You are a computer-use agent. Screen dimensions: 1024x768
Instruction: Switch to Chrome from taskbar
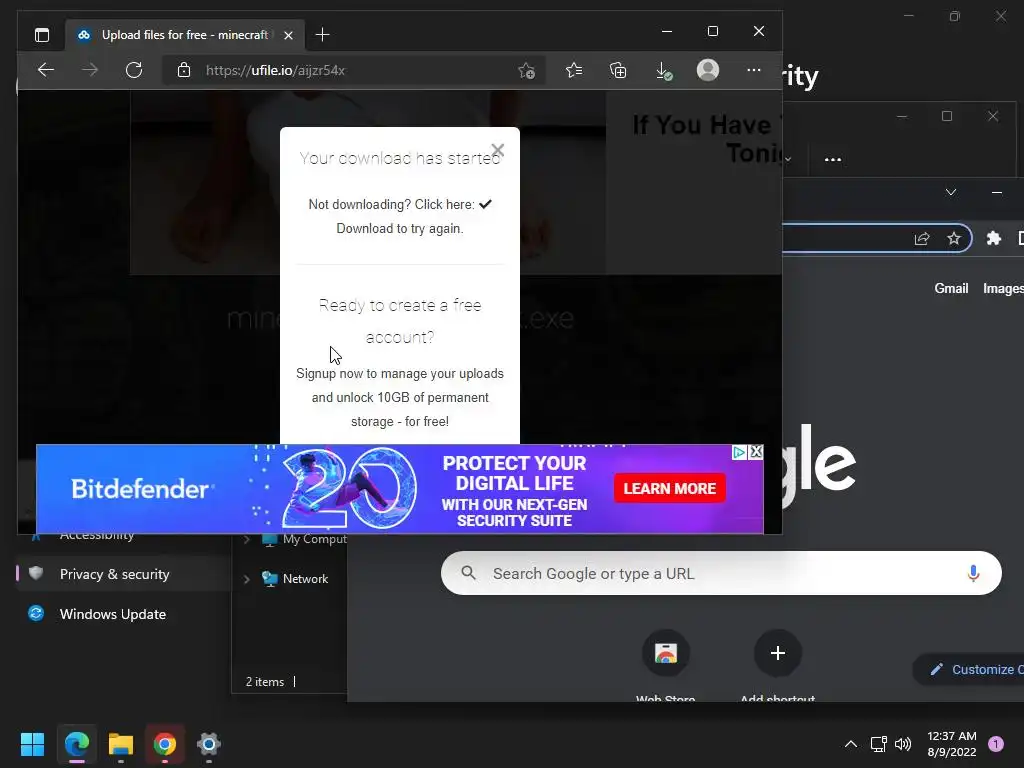pos(165,744)
